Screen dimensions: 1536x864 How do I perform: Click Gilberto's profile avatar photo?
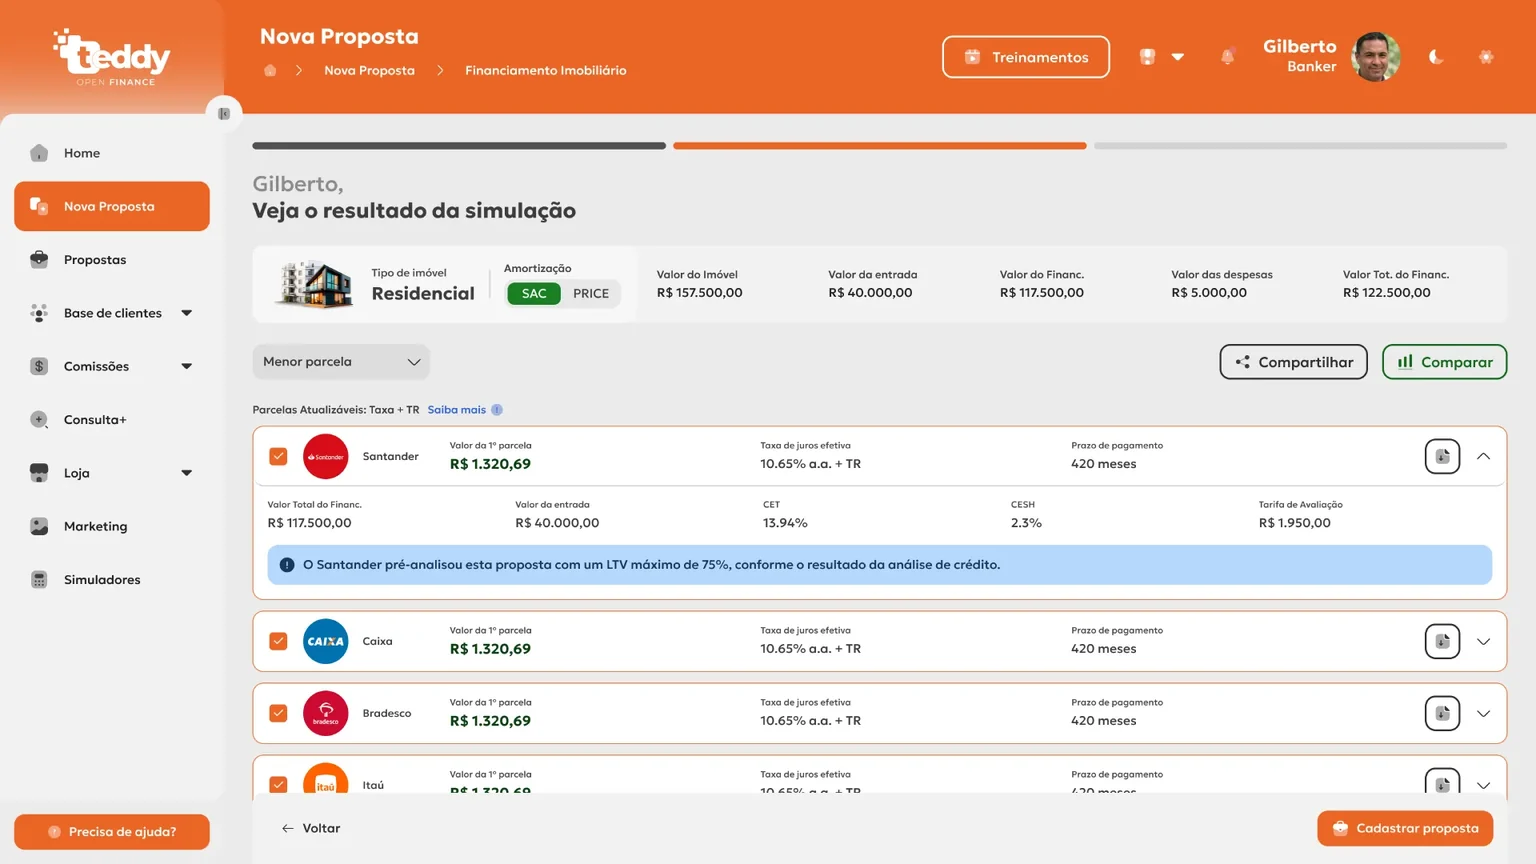click(x=1376, y=57)
